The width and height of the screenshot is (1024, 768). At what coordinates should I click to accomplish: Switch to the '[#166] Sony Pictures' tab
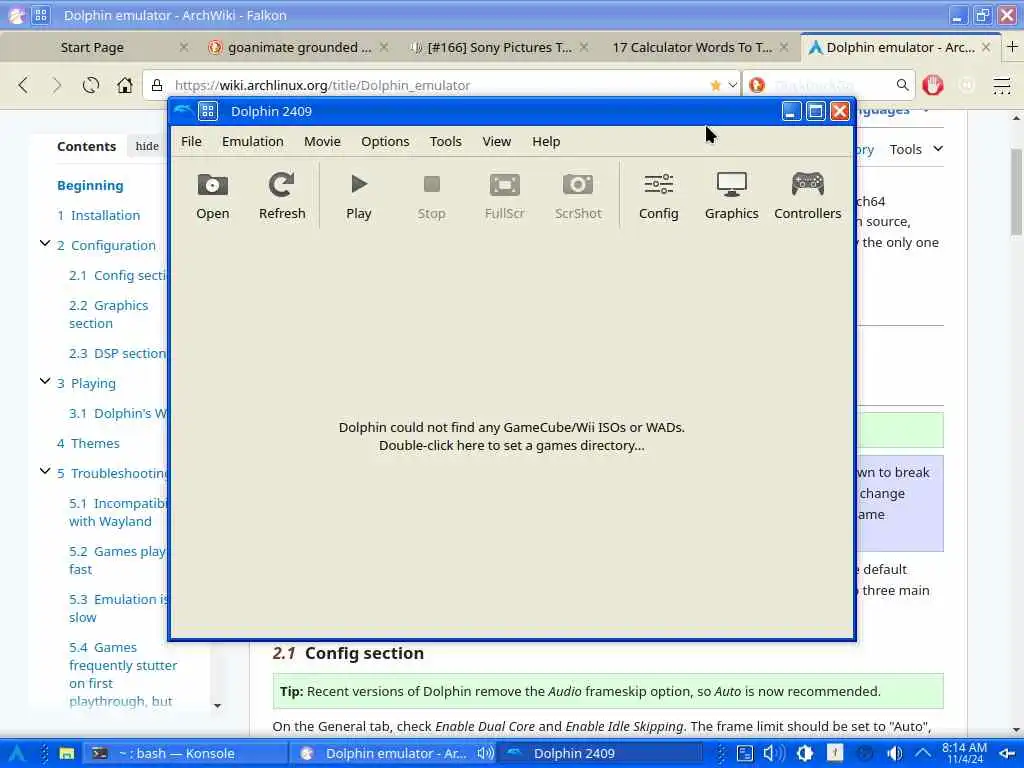pos(498,47)
